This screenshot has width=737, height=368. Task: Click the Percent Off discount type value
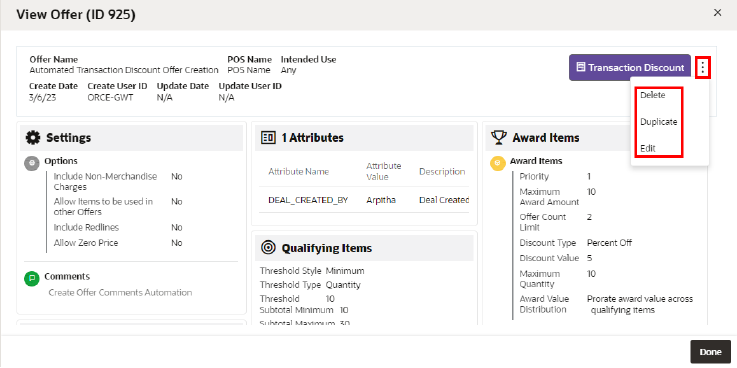(x=610, y=243)
